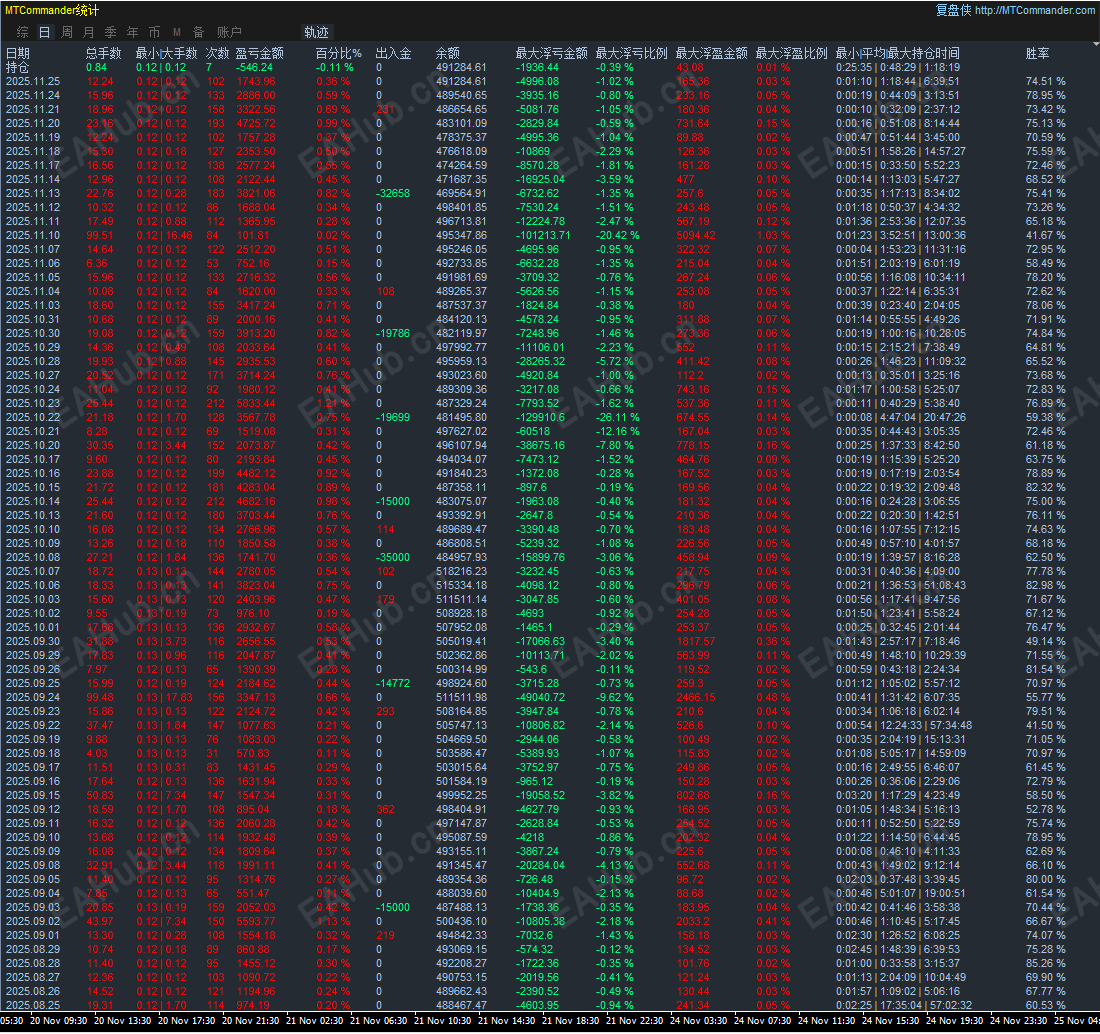Click the -26.11 % floating loss ratio

(617, 417)
